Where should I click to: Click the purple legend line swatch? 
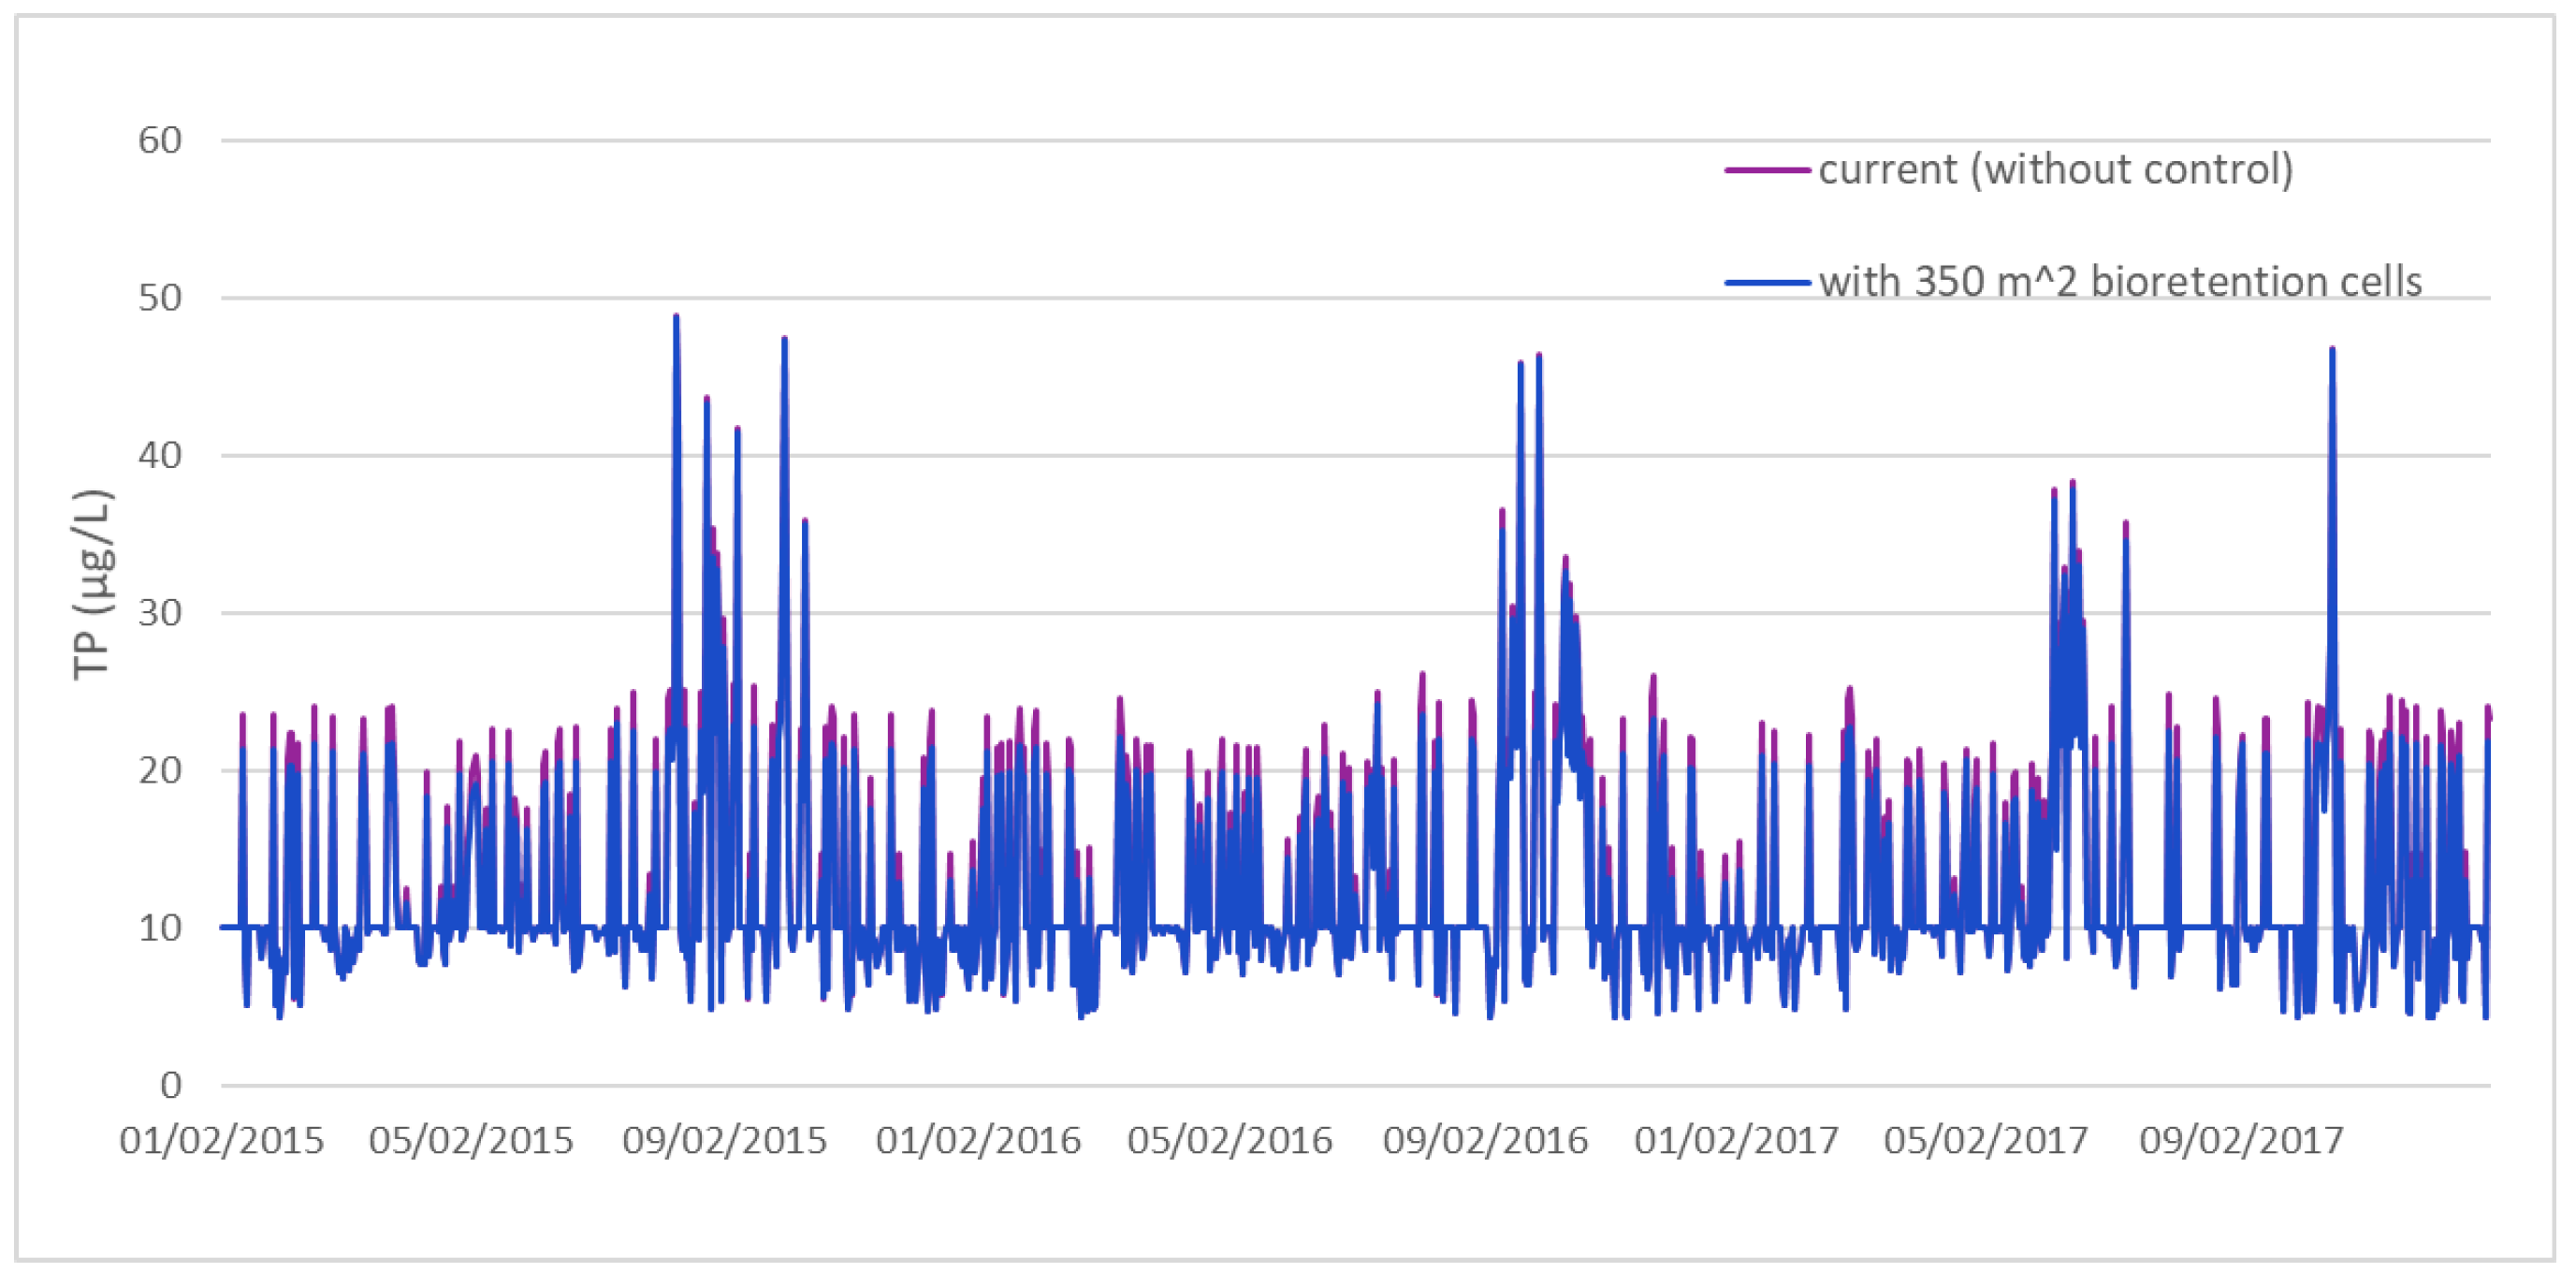(x=1766, y=170)
